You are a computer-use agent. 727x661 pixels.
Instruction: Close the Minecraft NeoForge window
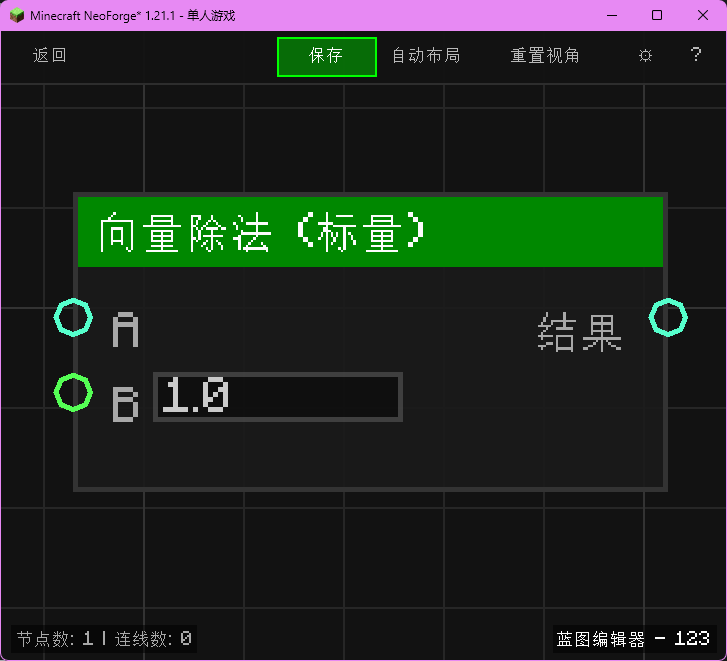[702, 15]
